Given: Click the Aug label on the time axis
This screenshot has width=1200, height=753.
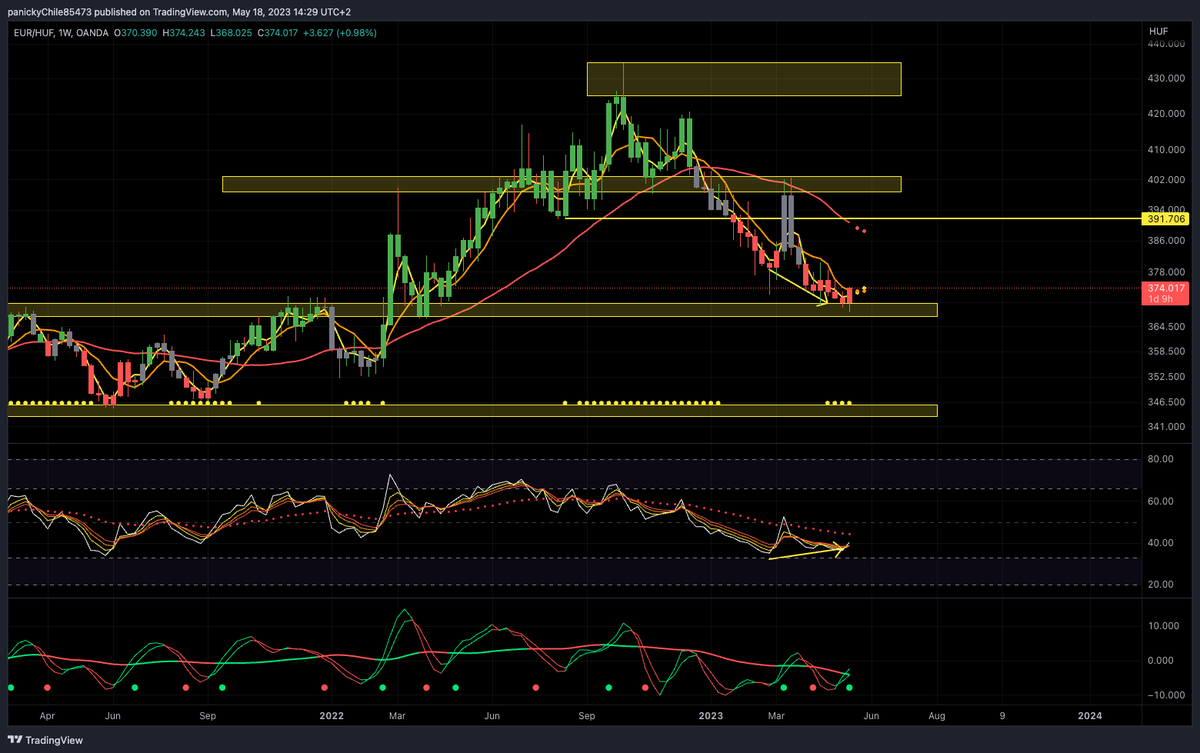Looking at the screenshot, I should point(937,716).
